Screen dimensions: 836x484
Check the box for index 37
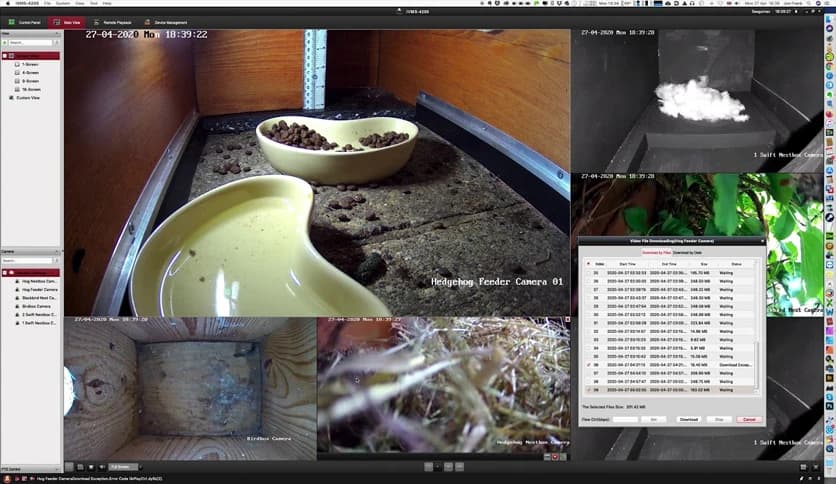click(x=589, y=373)
